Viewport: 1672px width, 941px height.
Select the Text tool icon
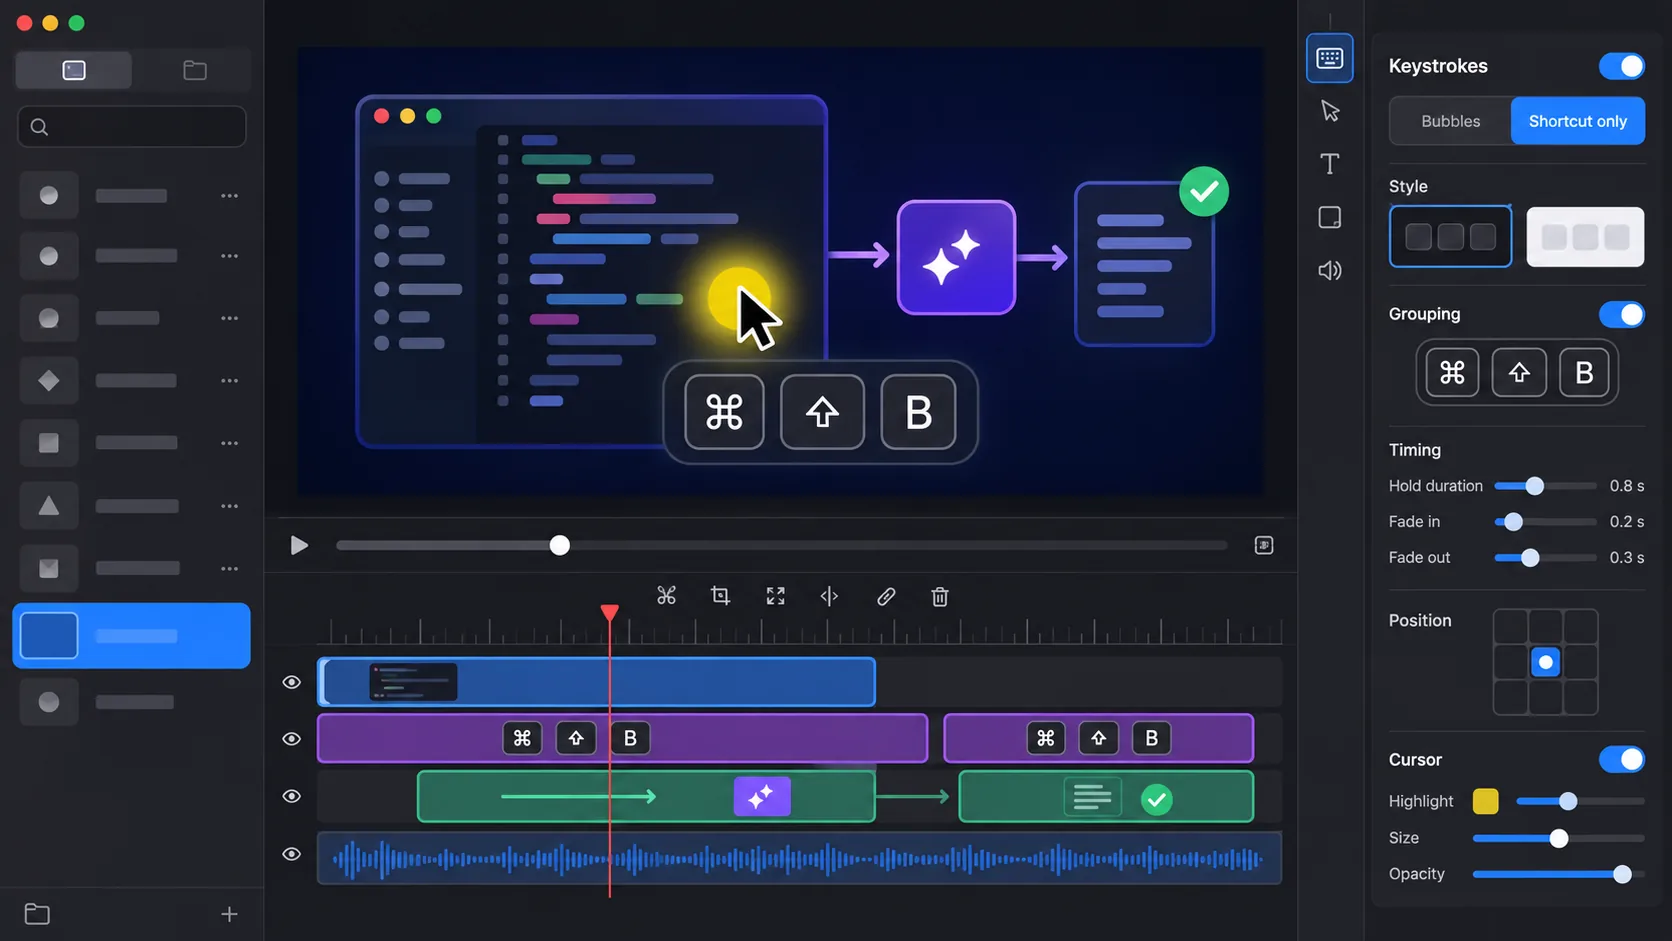click(1329, 164)
